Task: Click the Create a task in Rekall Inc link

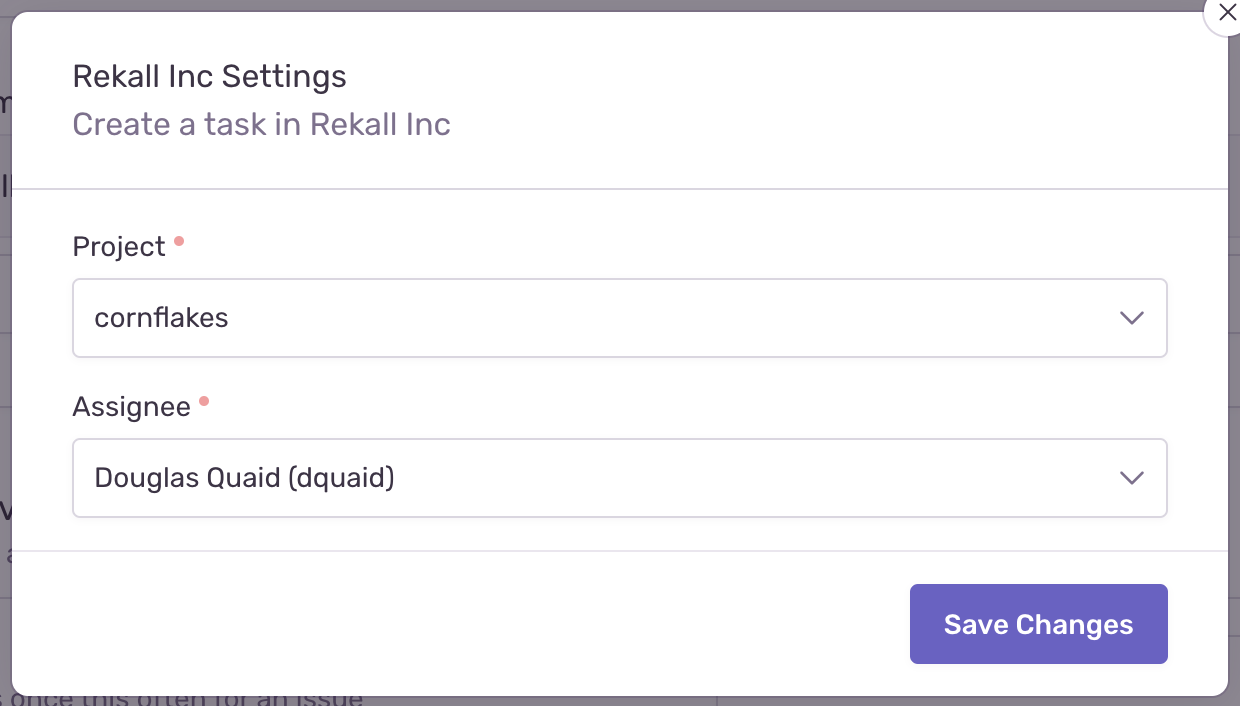Action: (261, 124)
